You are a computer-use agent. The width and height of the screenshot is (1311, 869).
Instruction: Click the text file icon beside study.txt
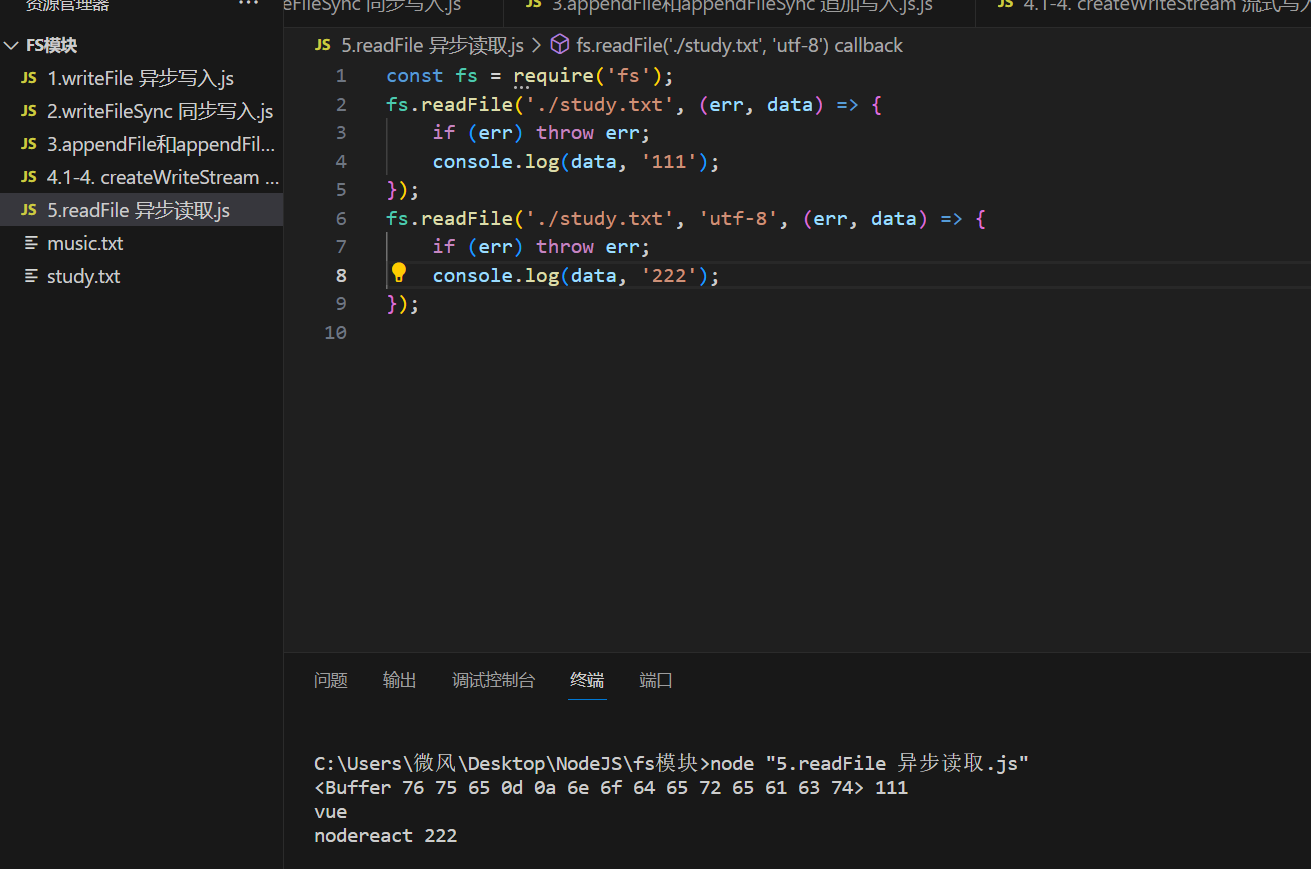pos(30,276)
